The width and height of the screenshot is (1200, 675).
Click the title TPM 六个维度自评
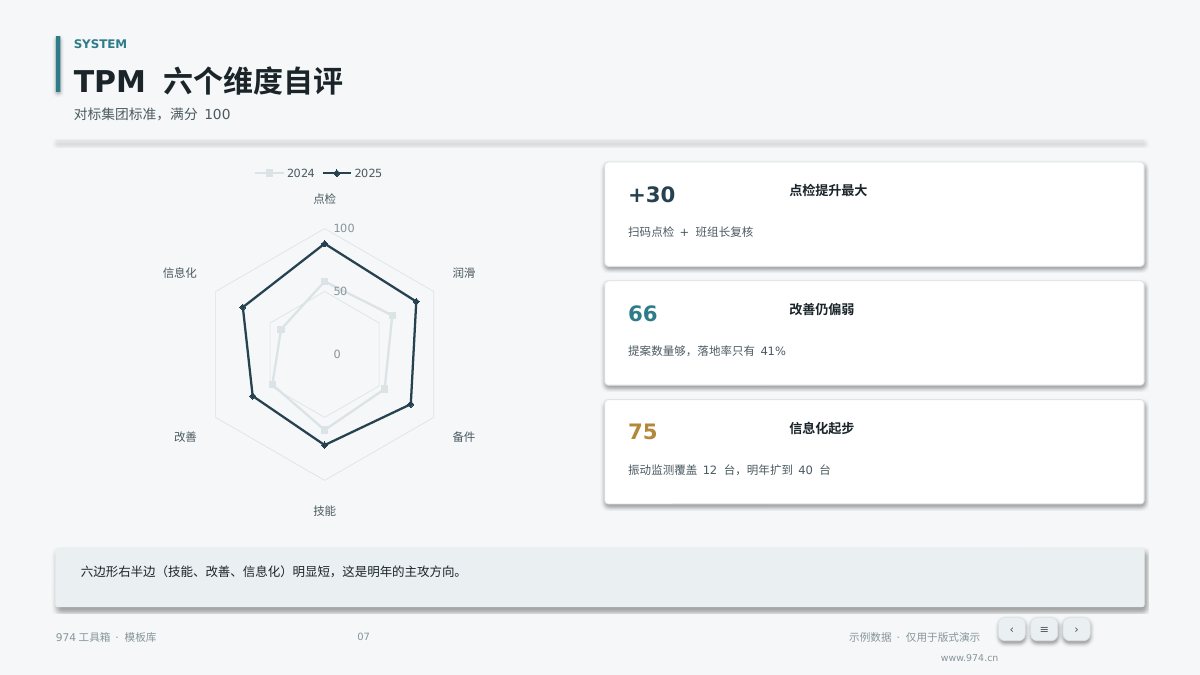coord(208,81)
